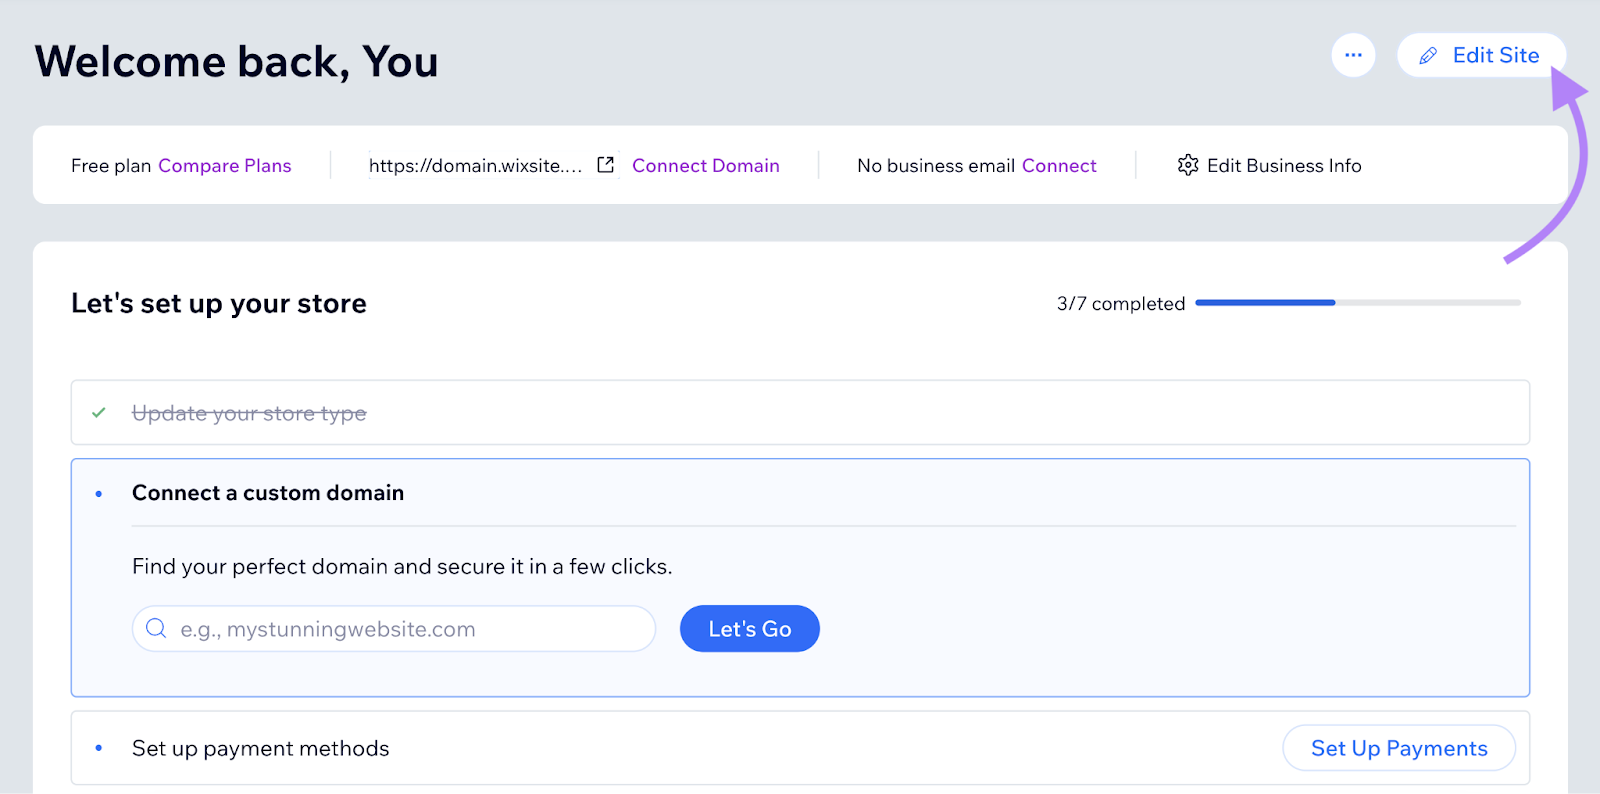Open Edit Business Info
This screenshot has height=794, width=1600.
[1283, 166]
